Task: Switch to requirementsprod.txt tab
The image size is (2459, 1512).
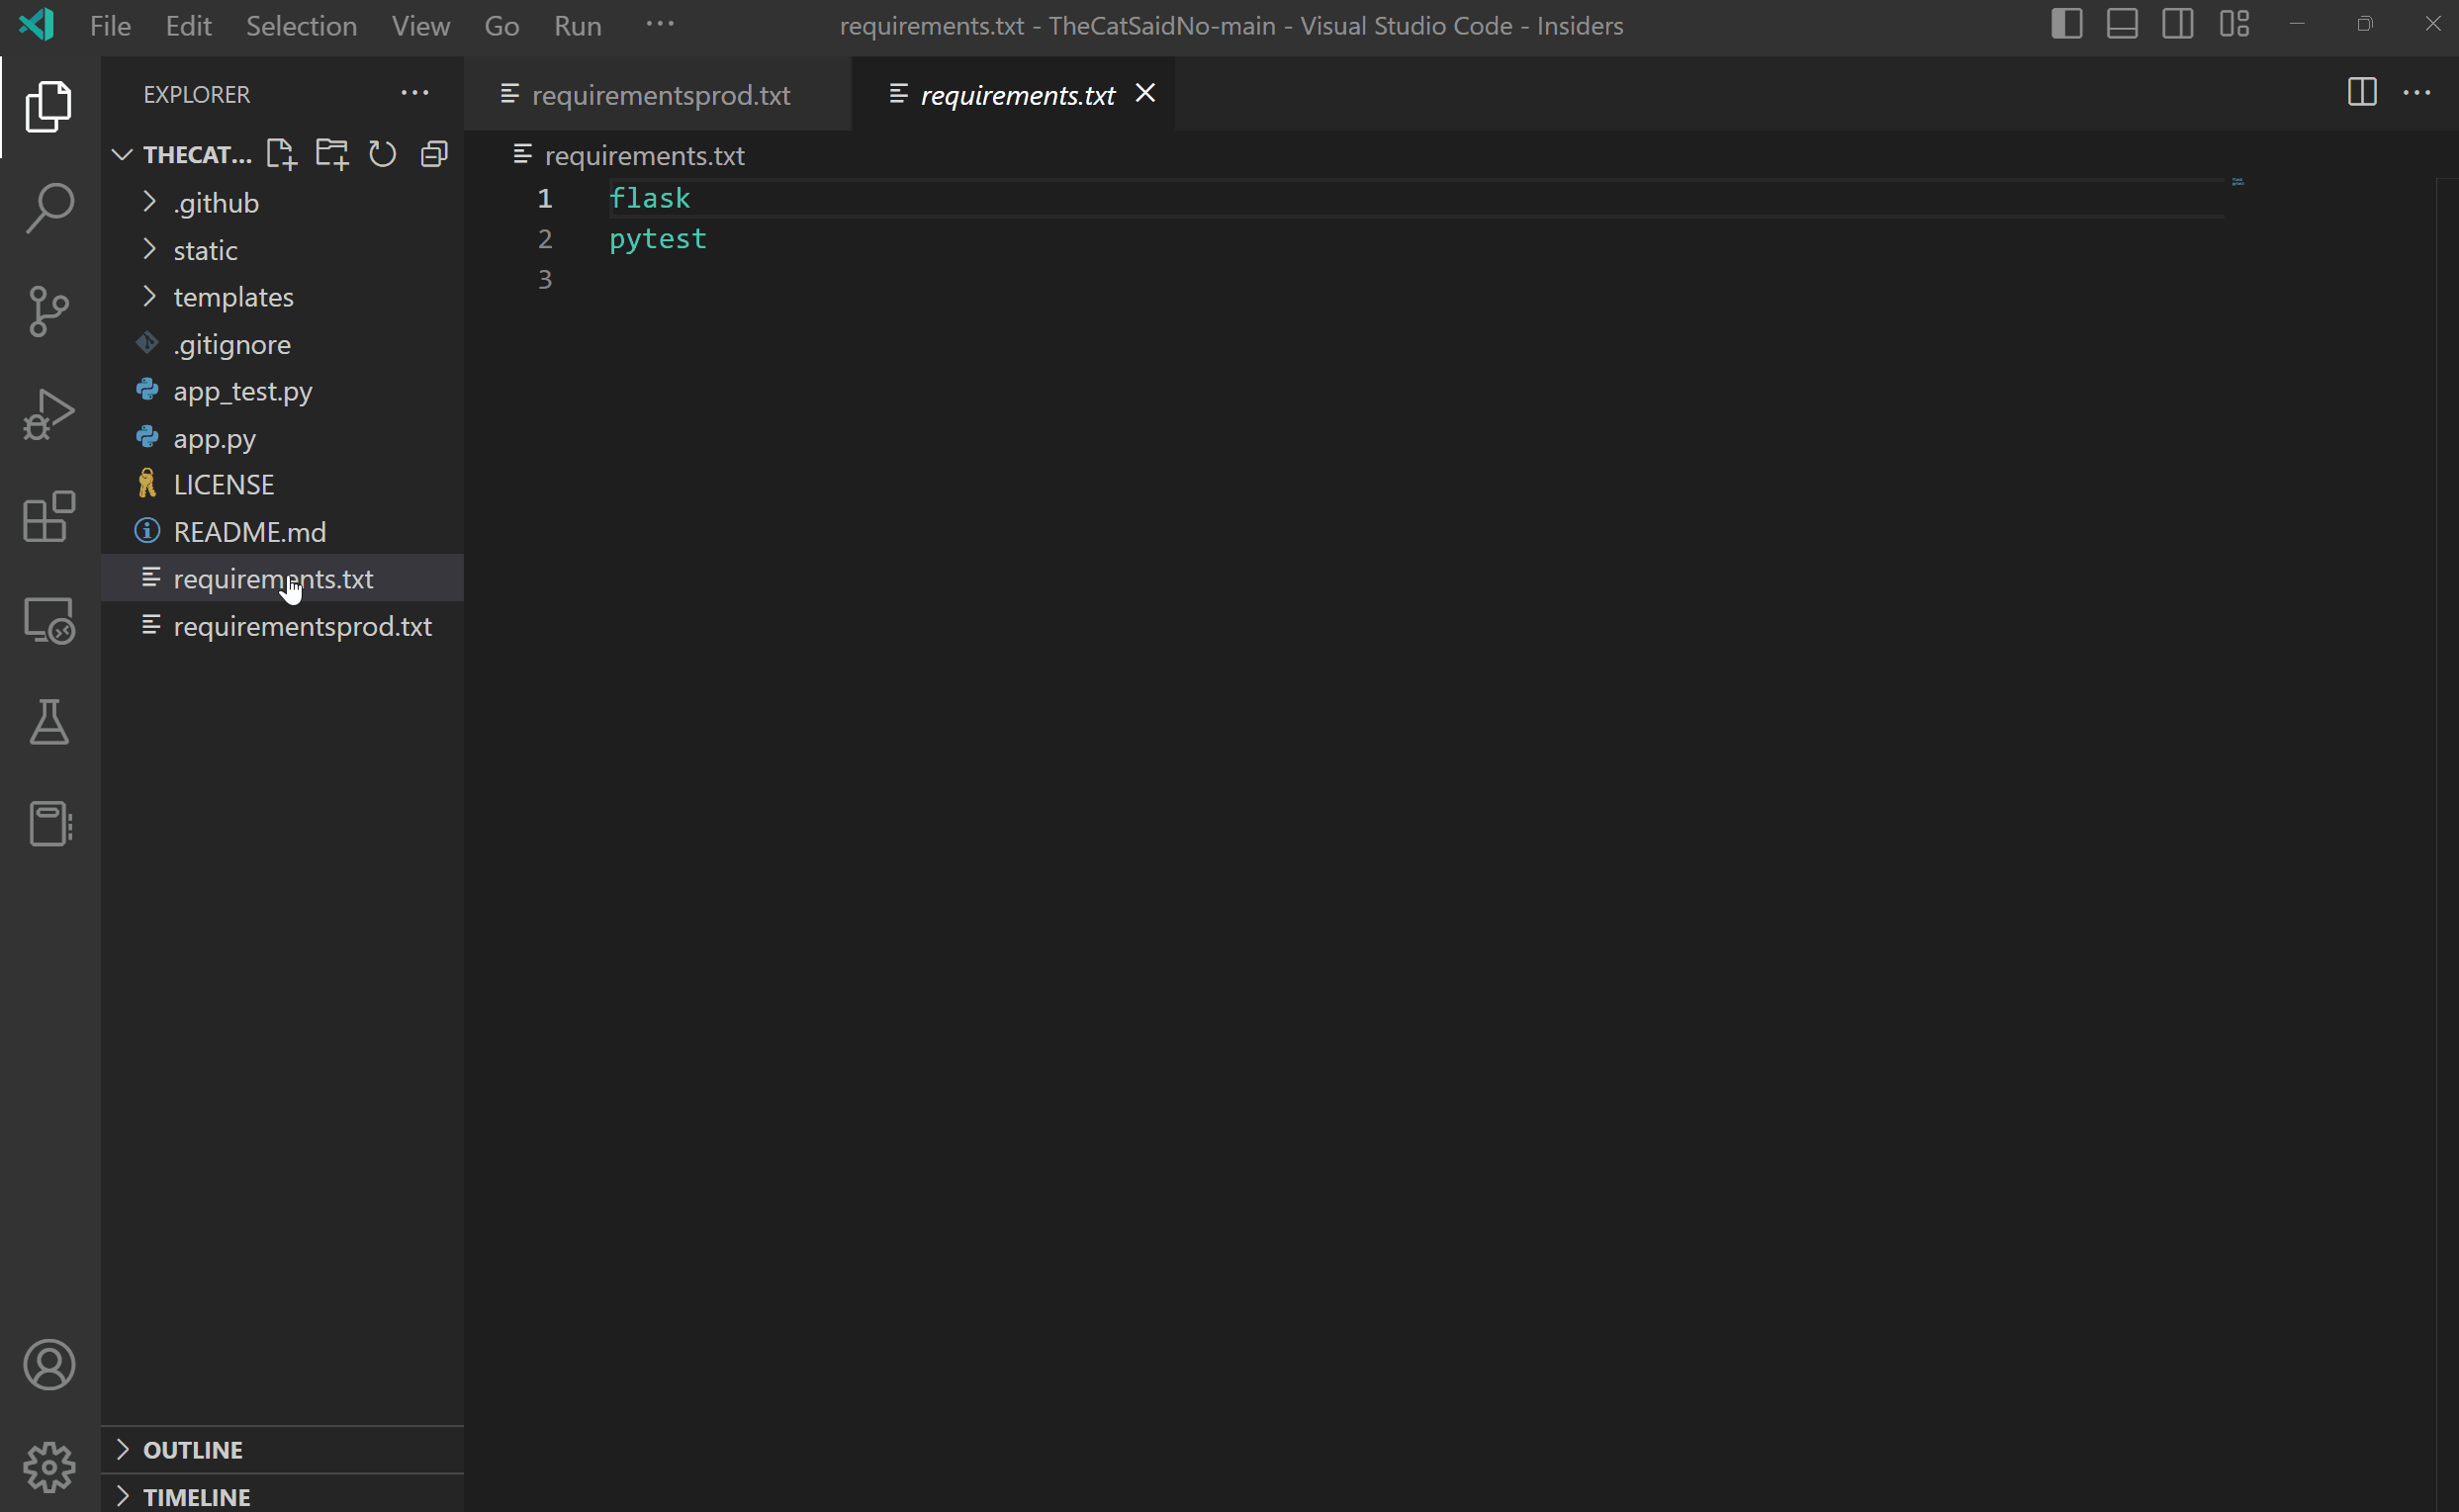Action: [661, 93]
